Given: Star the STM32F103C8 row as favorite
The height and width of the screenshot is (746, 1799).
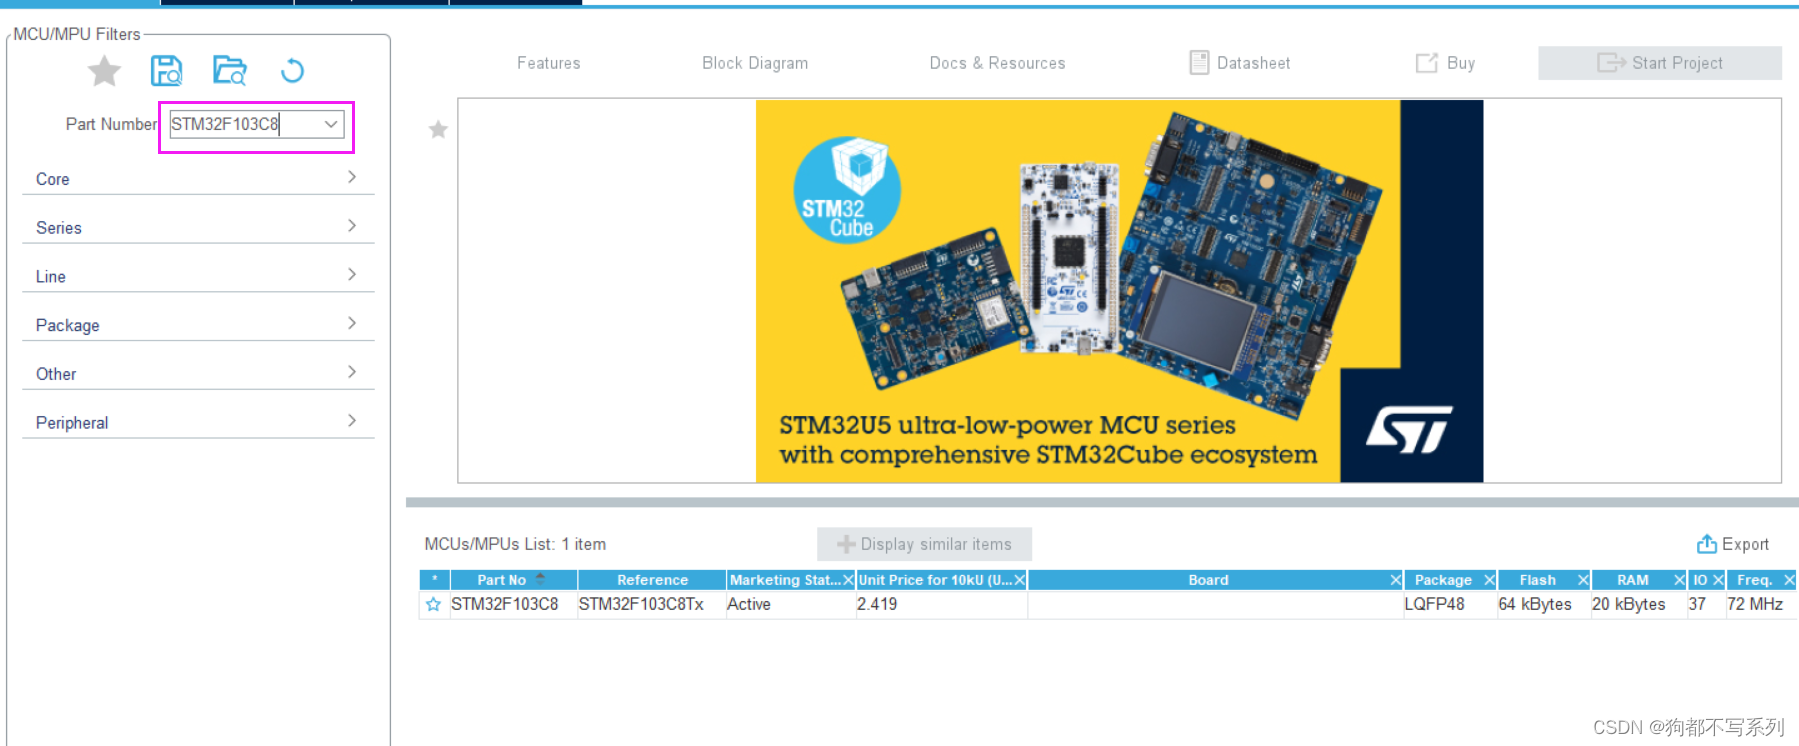Looking at the screenshot, I should [x=433, y=604].
